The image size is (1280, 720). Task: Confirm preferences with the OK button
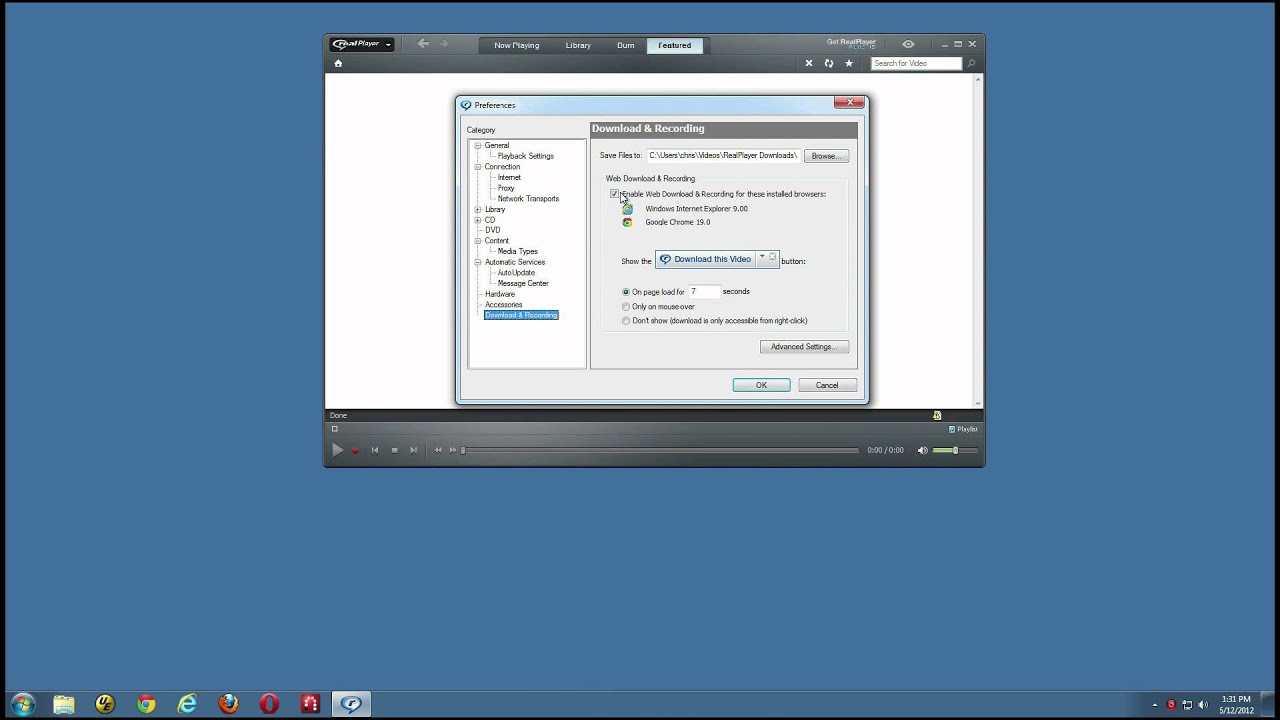coord(761,385)
